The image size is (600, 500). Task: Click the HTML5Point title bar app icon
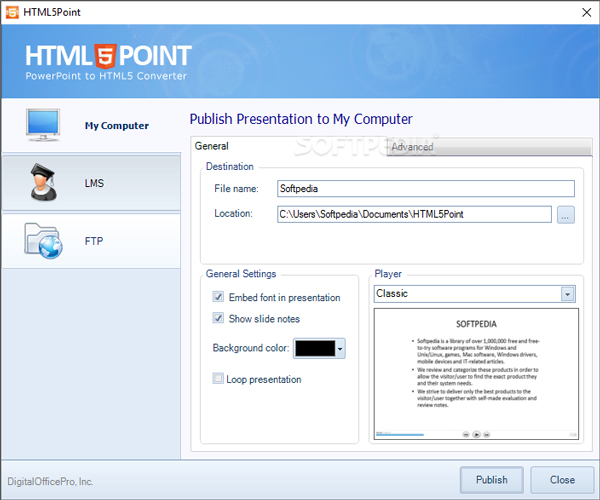pos(13,11)
